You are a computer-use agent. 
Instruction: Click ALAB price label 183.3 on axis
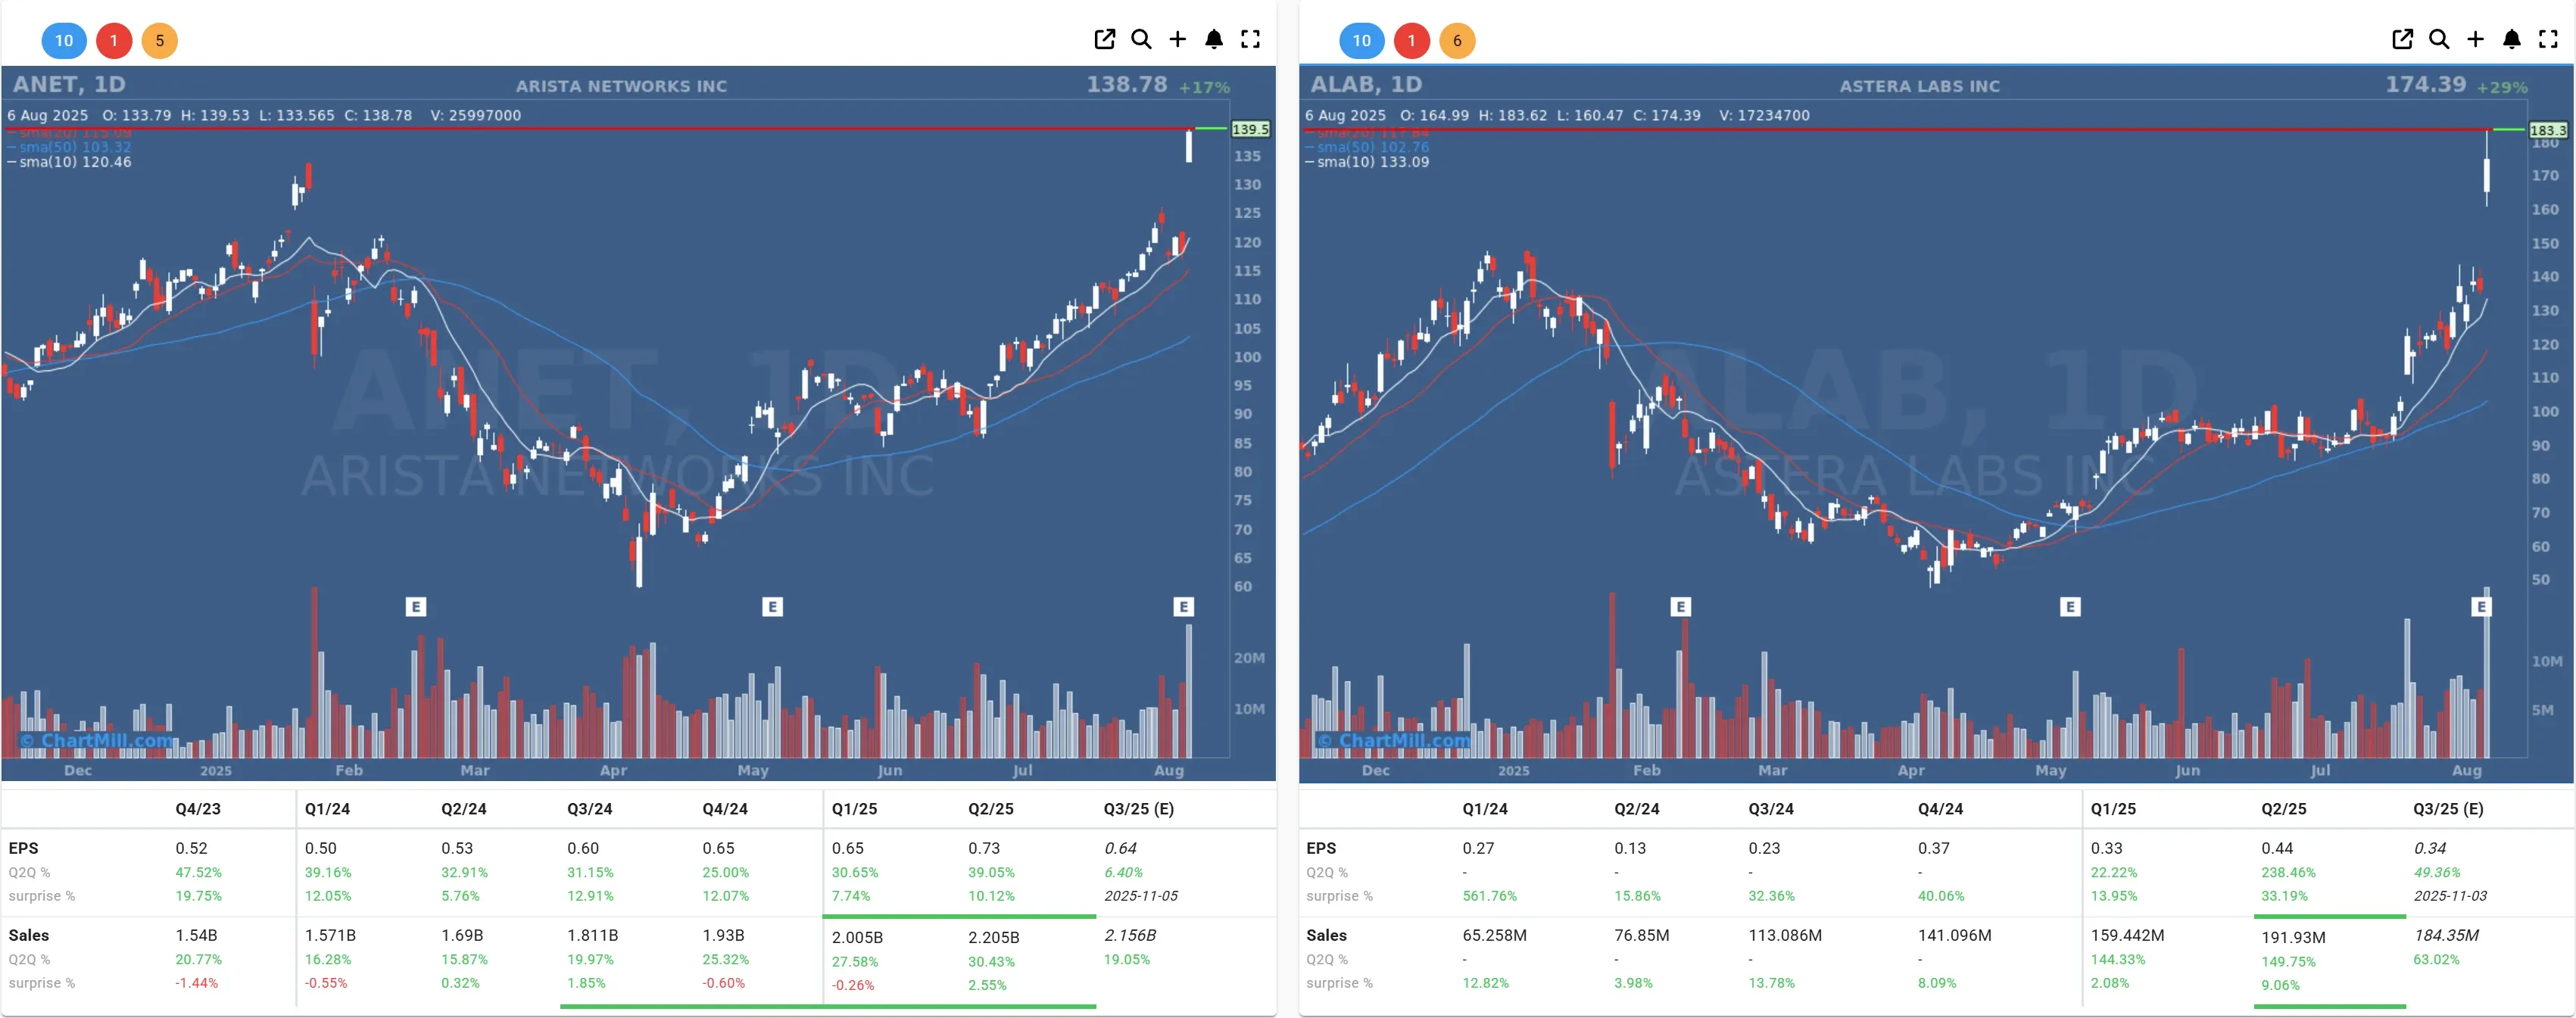point(2548,130)
